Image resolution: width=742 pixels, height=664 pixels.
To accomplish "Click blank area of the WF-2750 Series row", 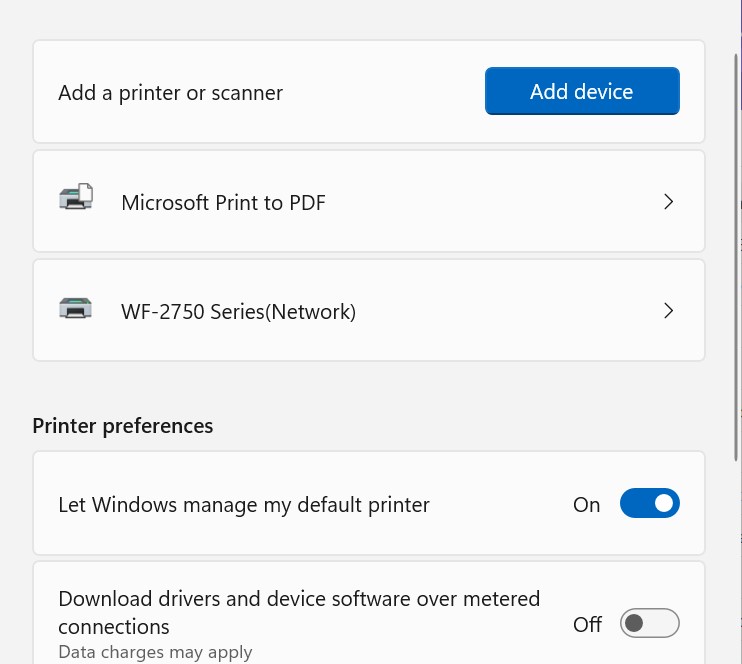I will [x=500, y=312].
